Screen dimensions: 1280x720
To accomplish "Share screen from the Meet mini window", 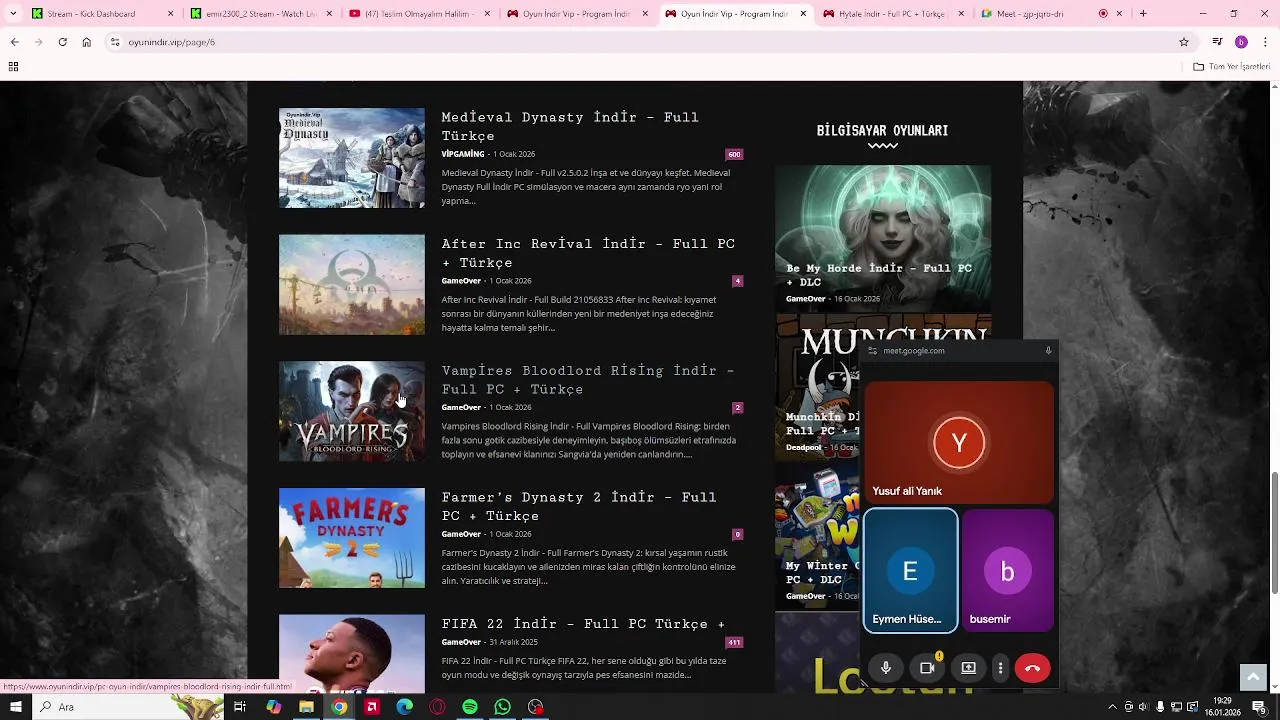I will [x=968, y=668].
